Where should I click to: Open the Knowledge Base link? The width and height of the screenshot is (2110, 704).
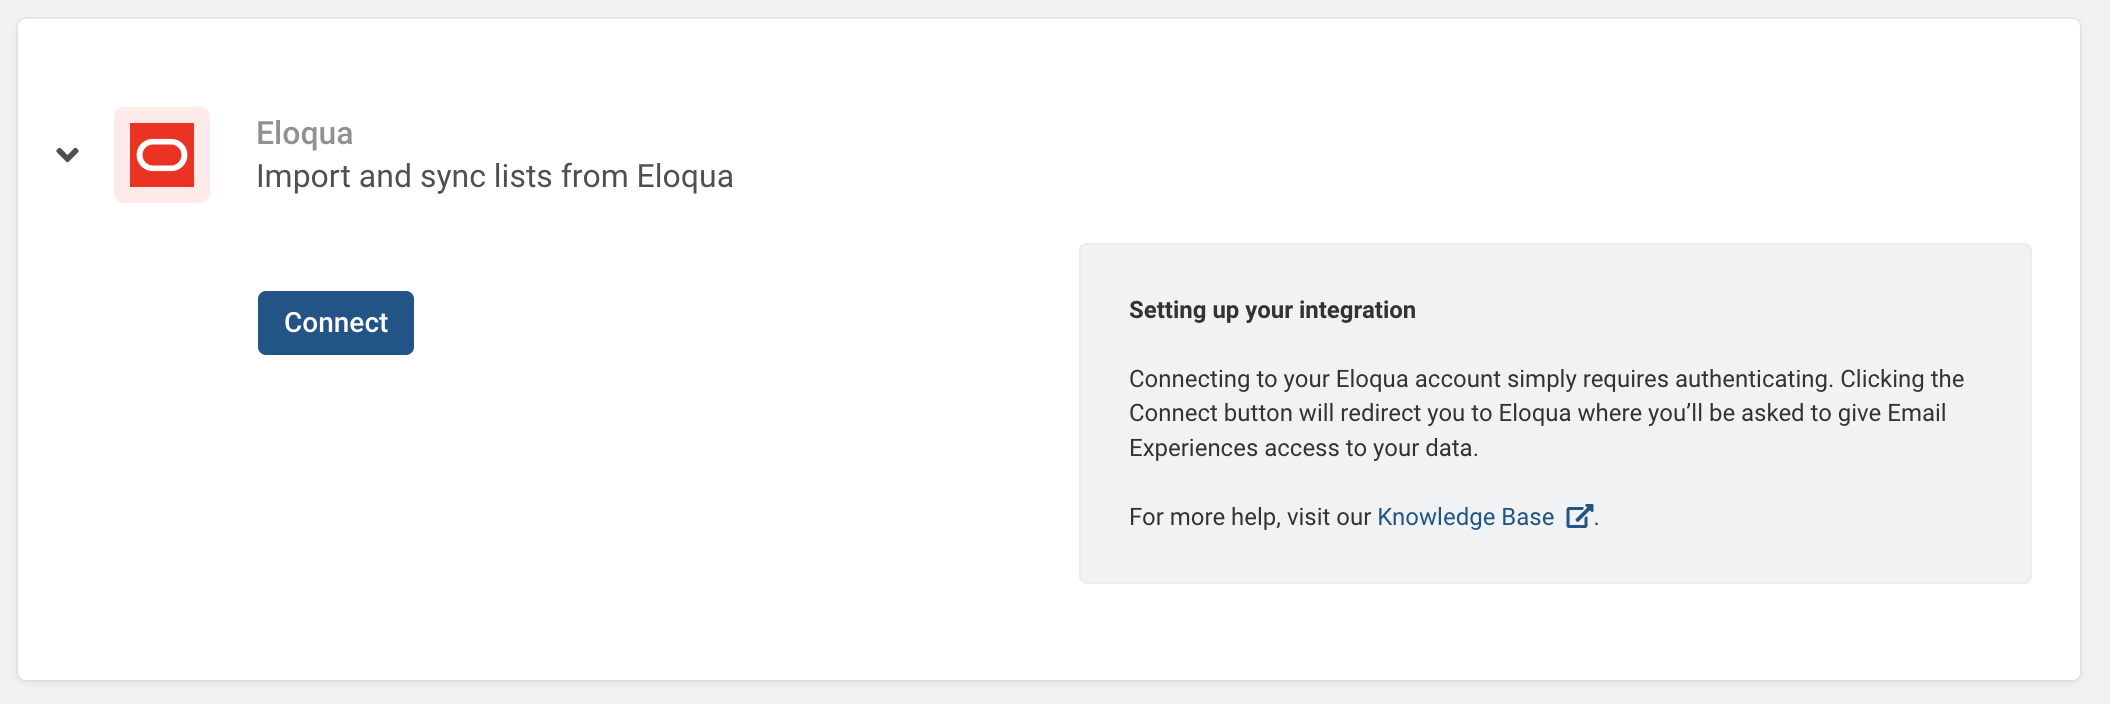(1466, 517)
